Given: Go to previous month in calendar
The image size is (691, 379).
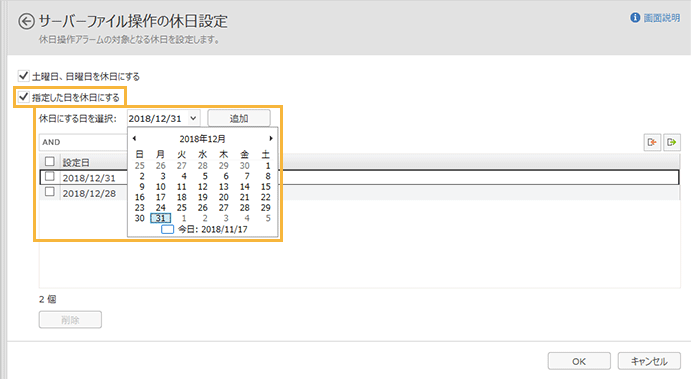Looking at the screenshot, I should (134, 138).
